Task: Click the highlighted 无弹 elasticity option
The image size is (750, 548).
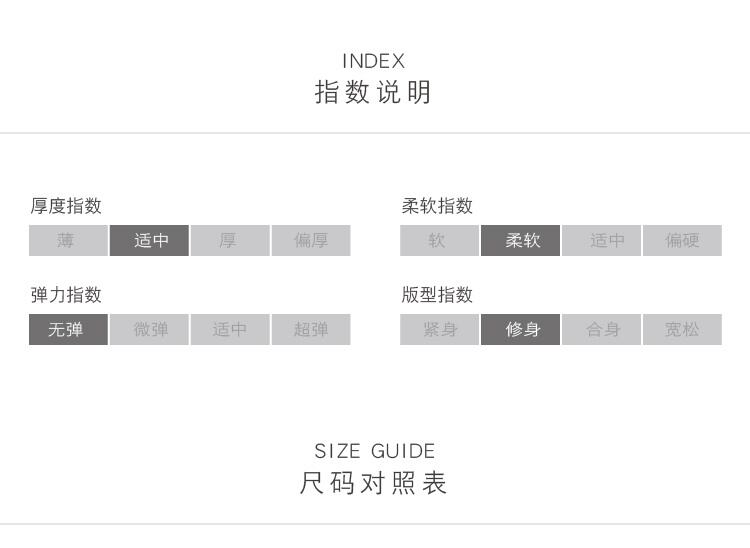Action: point(68,329)
